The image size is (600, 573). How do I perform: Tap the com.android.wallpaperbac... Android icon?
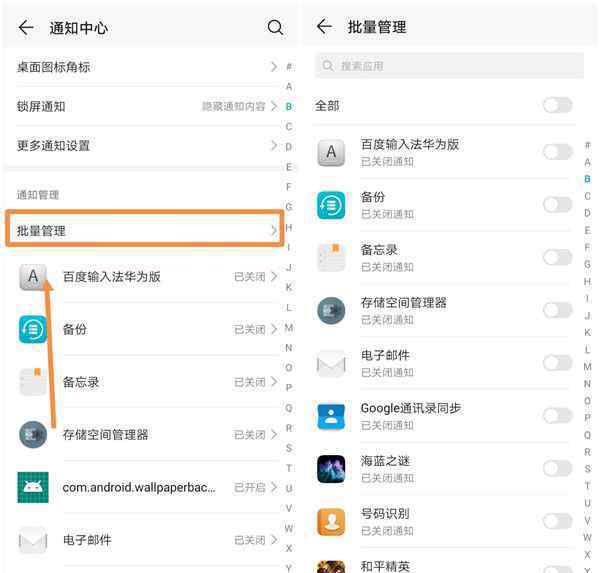pos(33,487)
